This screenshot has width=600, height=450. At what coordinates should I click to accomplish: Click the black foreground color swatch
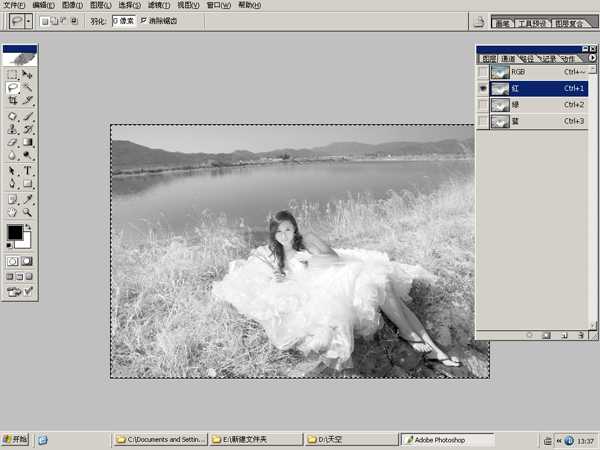14,232
